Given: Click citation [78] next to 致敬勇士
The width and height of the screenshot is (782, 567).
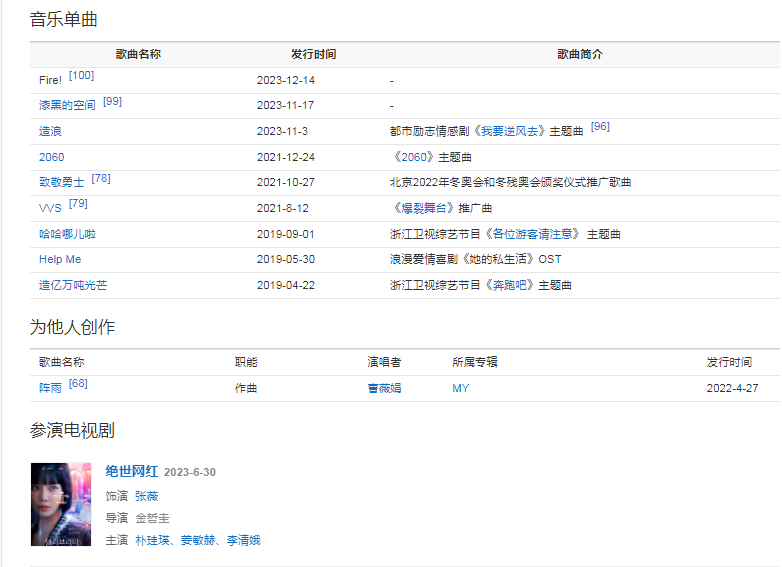Looking at the screenshot, I should pyautogui.click(x=101, y=179).
